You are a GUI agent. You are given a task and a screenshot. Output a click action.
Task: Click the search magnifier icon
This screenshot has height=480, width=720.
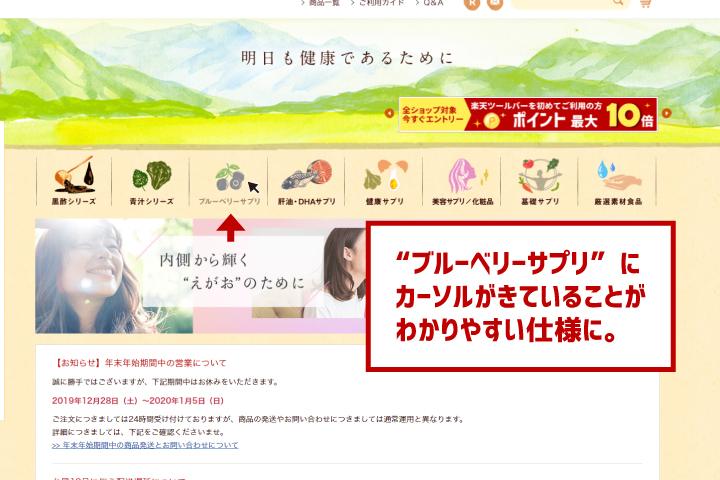click(618, 4)
